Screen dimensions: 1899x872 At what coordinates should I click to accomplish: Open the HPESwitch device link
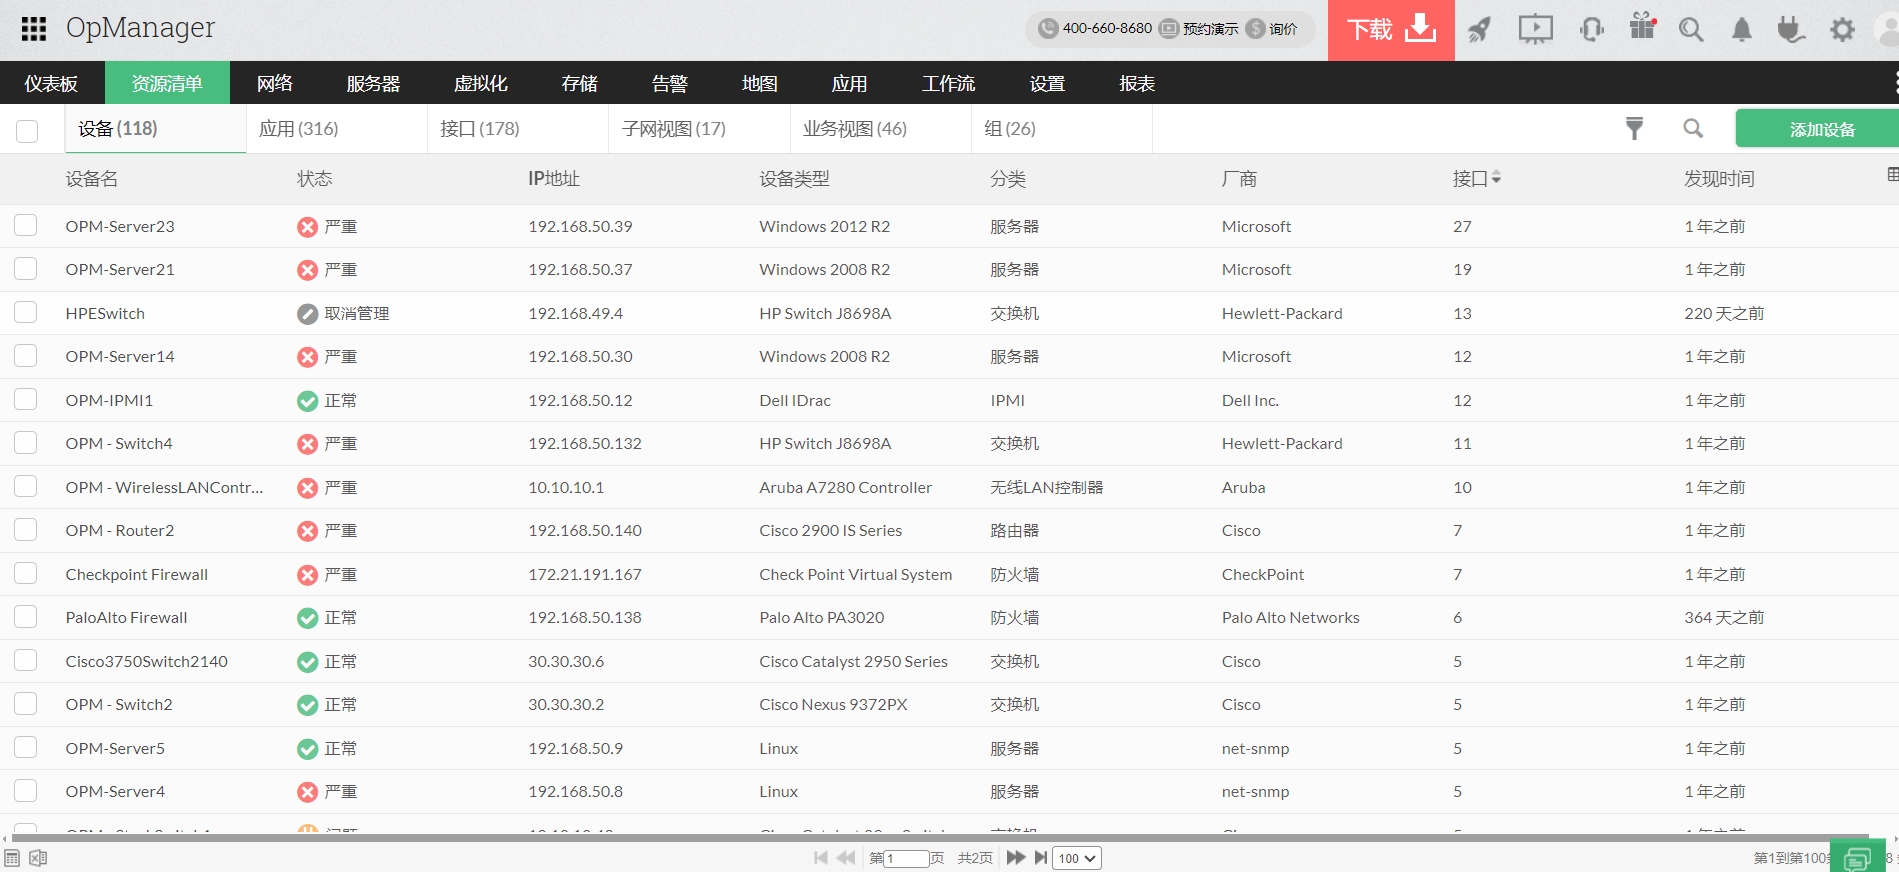pyautogui.click(x=105, y=313)
